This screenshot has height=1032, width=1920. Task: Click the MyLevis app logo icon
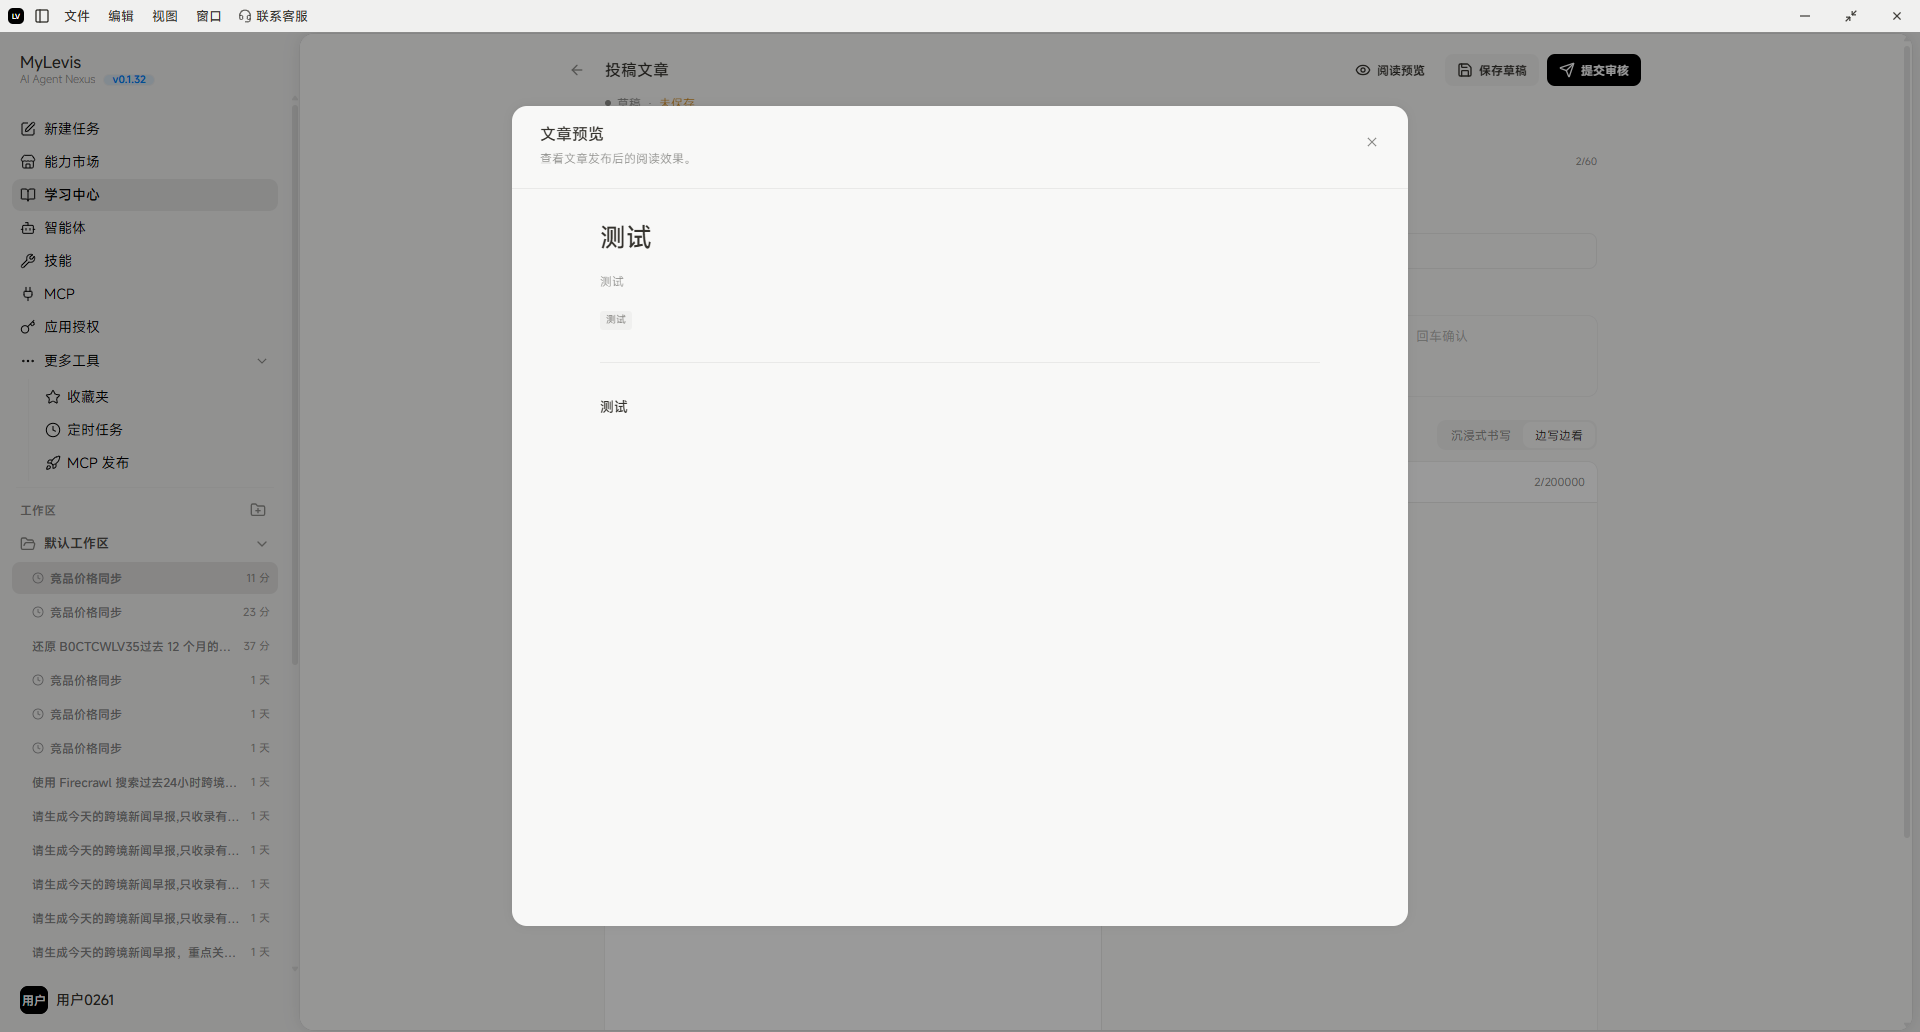tap(16, 16)
